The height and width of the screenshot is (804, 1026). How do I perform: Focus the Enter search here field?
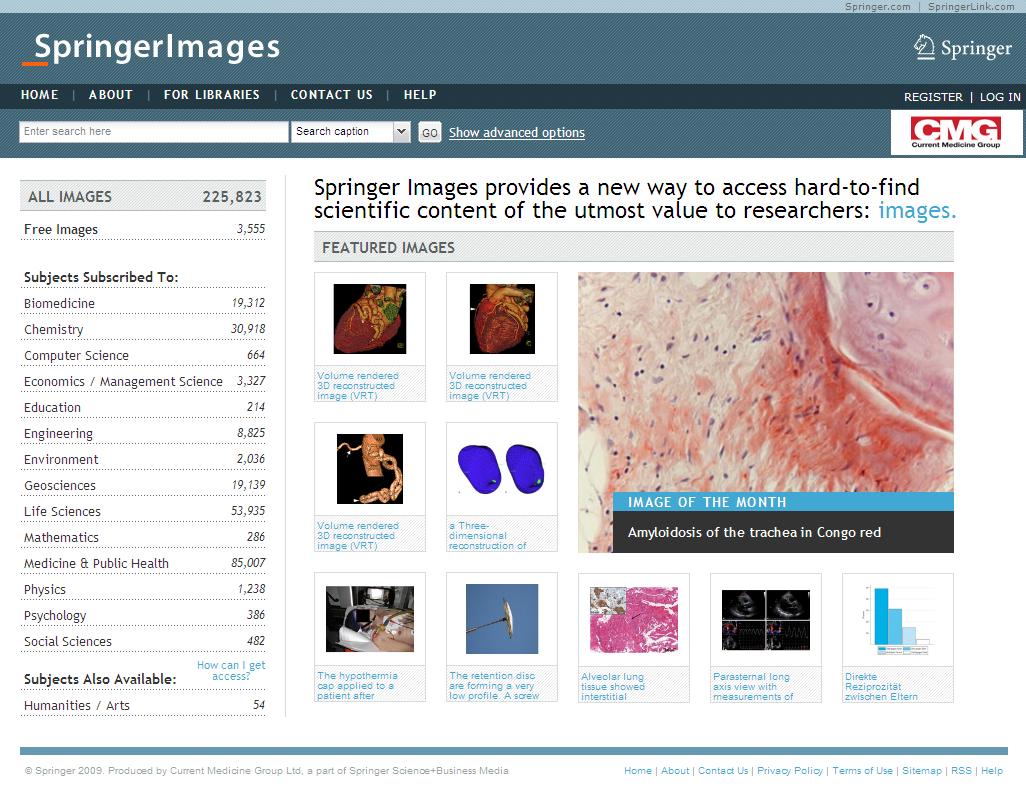coord(154,131)
